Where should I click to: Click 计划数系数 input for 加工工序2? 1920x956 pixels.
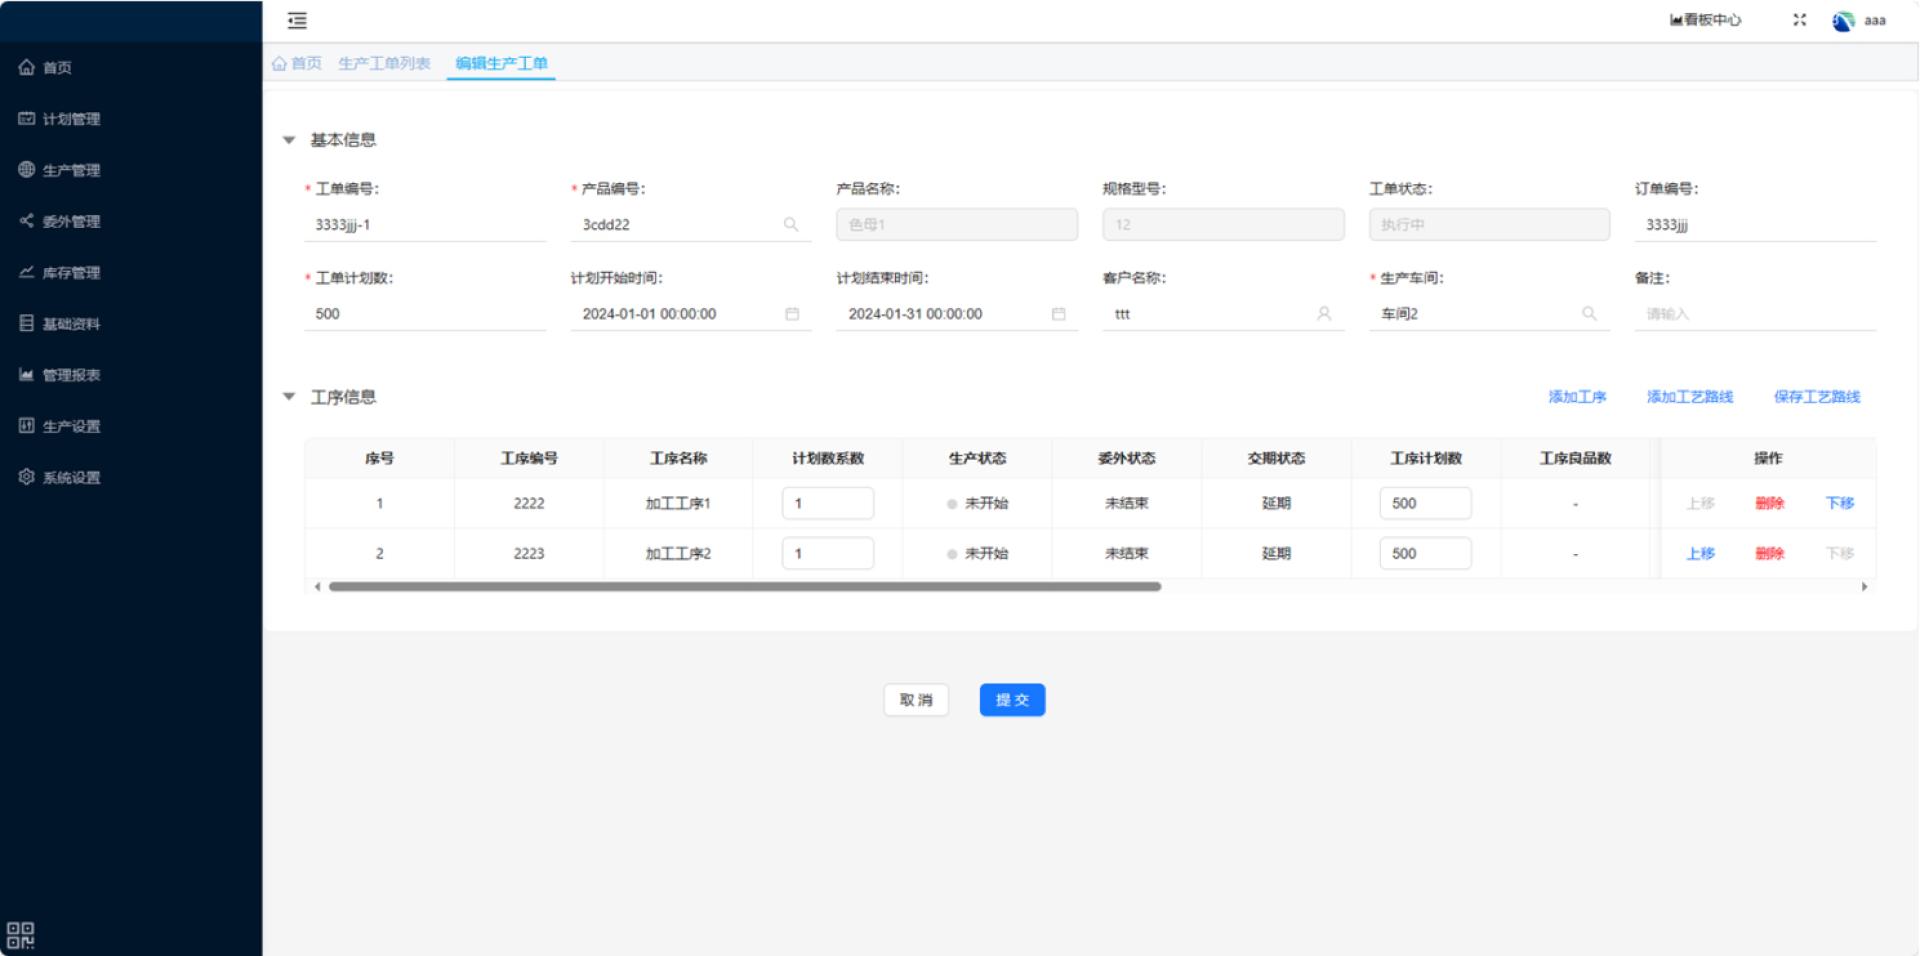coord(828,553)
